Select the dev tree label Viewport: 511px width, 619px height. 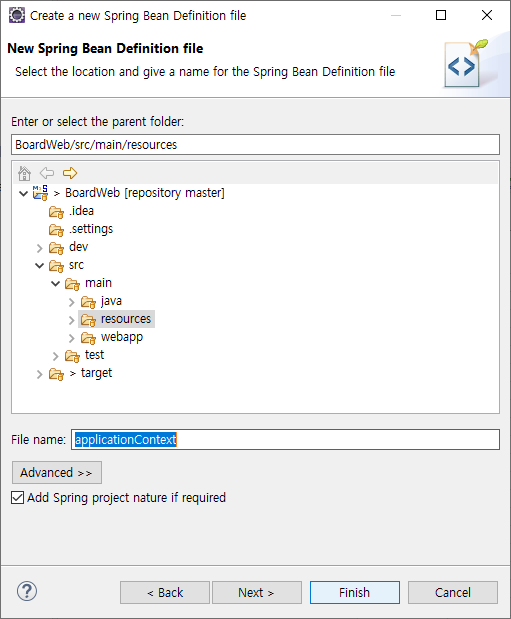pos(79,247)
